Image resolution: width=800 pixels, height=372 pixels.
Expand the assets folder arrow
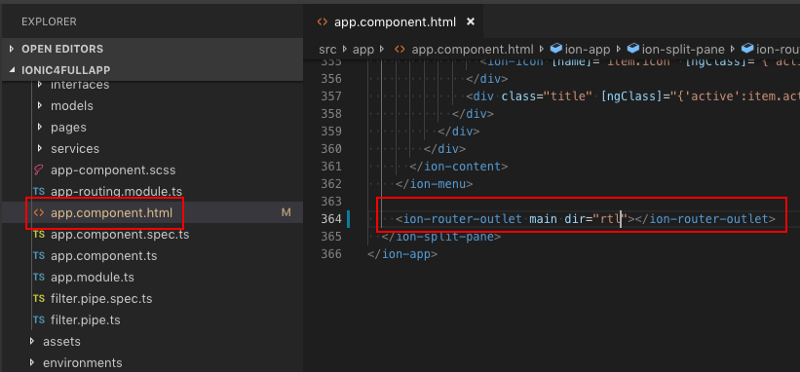pyautogui.click(x=33, y=341)
